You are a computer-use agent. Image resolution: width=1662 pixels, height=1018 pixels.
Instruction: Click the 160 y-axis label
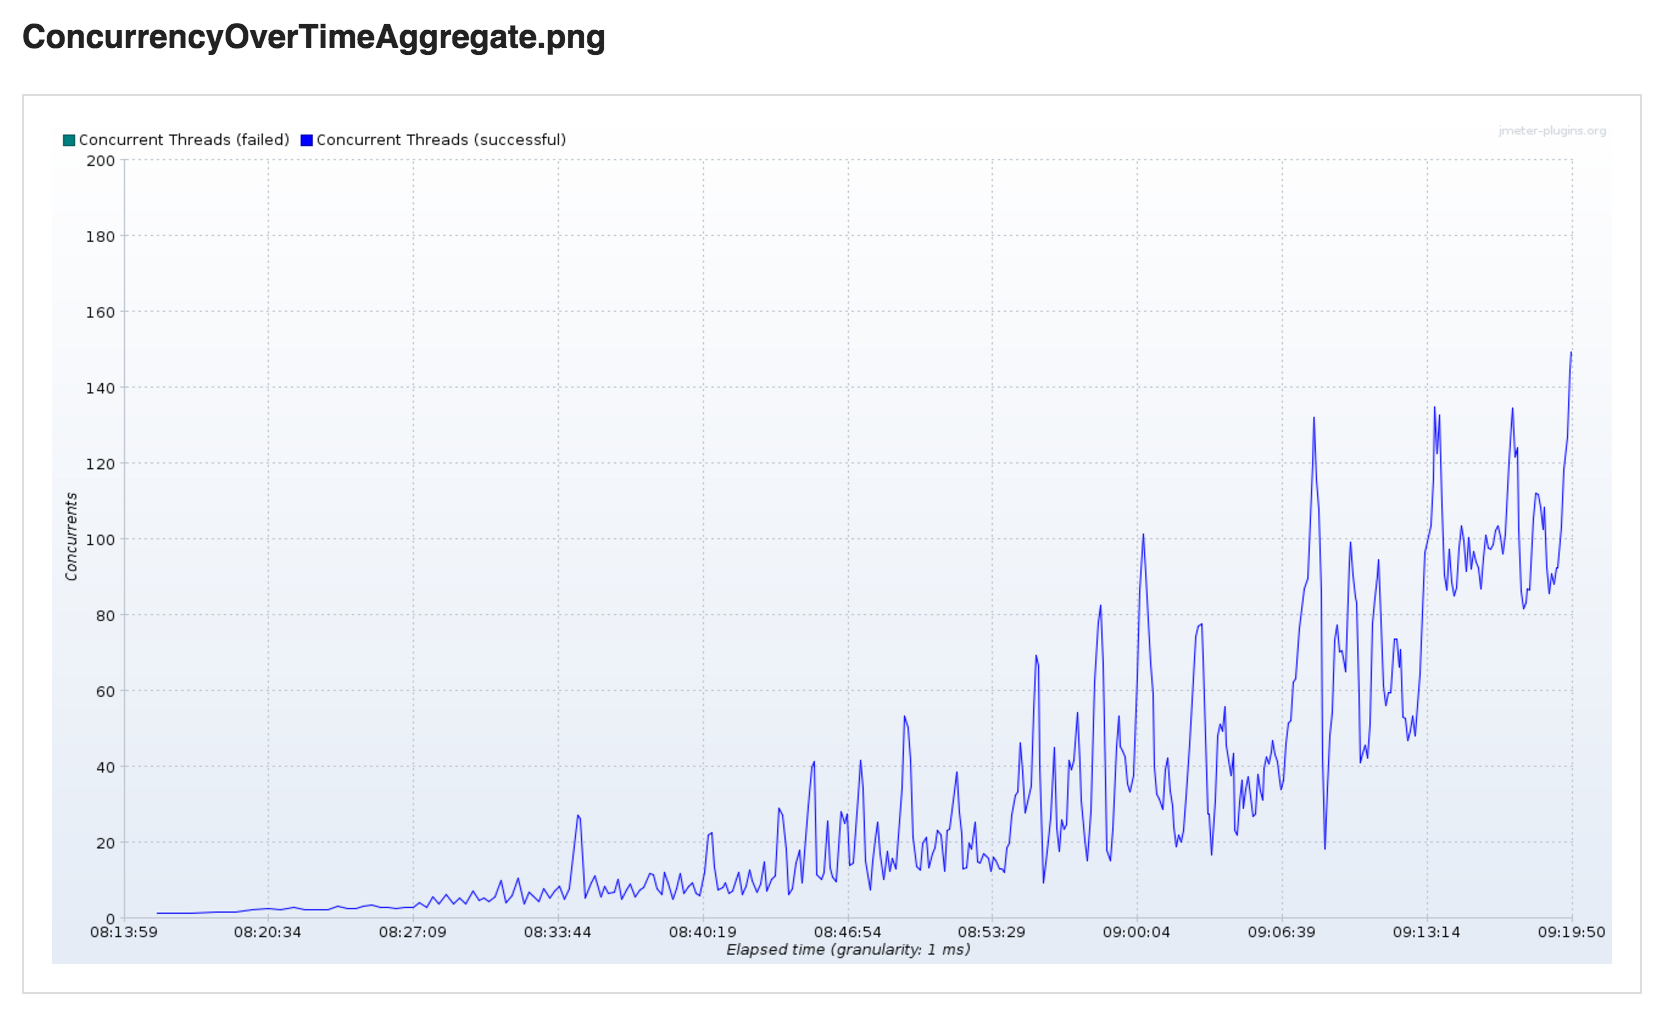pyautogui.click(x=100, y=312)
